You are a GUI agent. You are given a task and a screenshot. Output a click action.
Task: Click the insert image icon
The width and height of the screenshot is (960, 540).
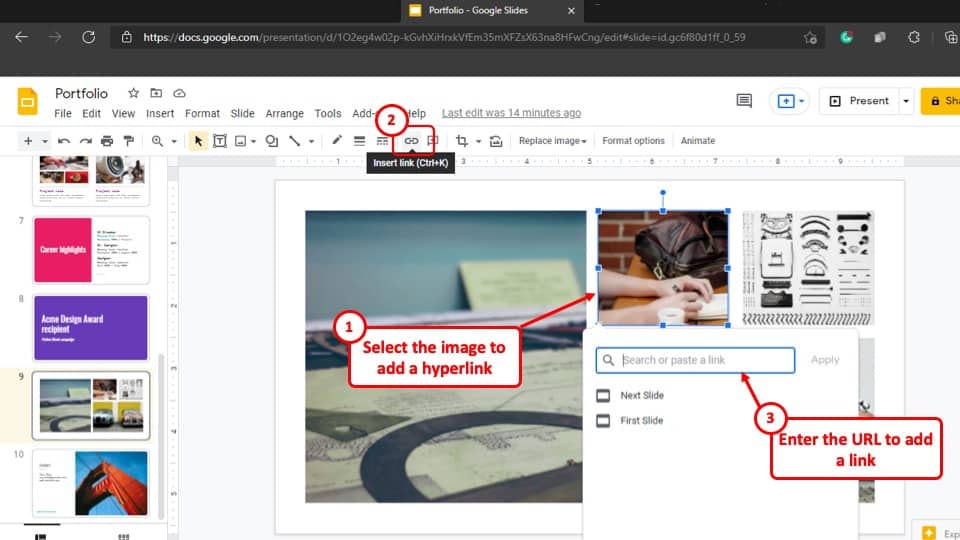[241, 141]
